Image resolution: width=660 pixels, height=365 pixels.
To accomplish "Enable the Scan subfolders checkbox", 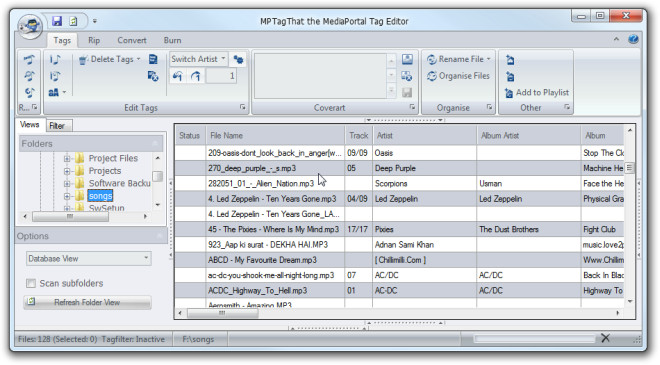I will coord(31,283).
